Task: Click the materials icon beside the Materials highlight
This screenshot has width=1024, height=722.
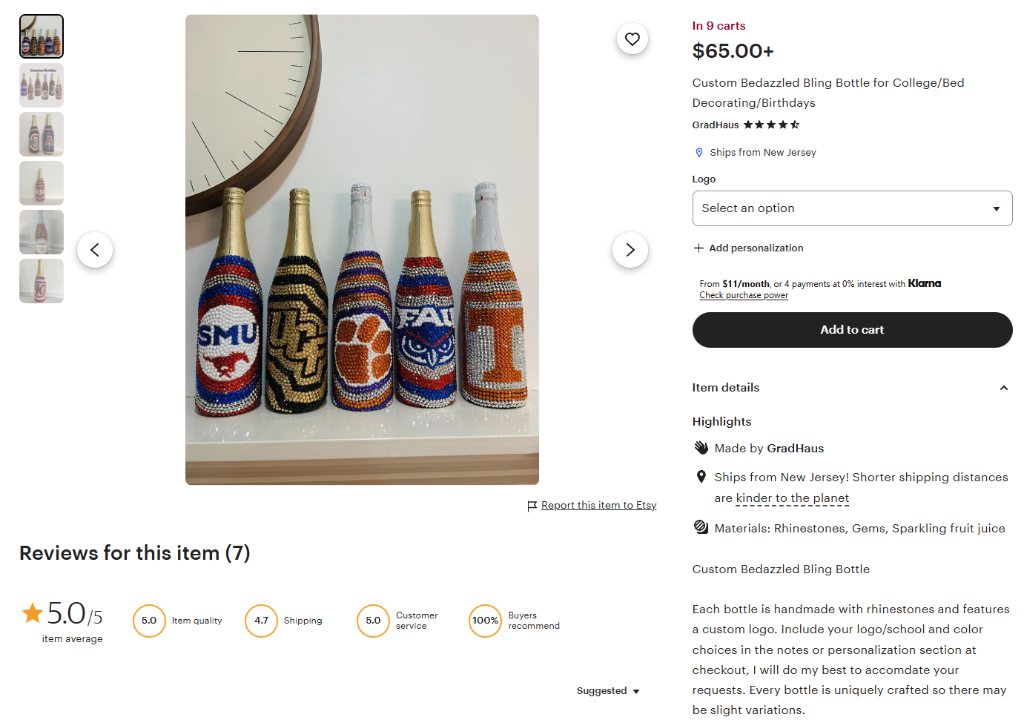Action: pos(700,527)
